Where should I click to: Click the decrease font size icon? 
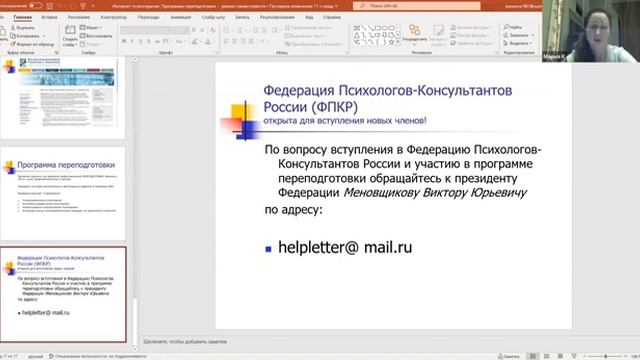pyautogui.click(x=203, y=30)
